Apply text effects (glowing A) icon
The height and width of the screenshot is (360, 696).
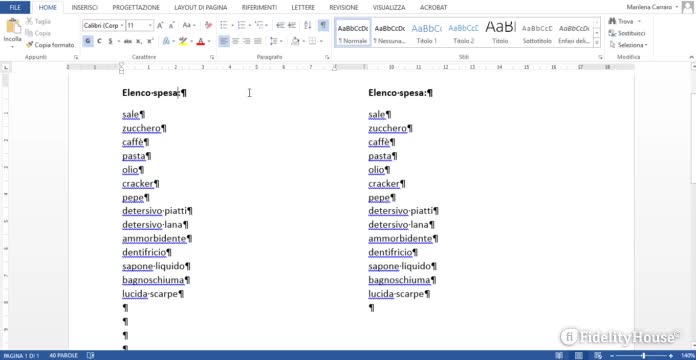click(x=166, y=41)
